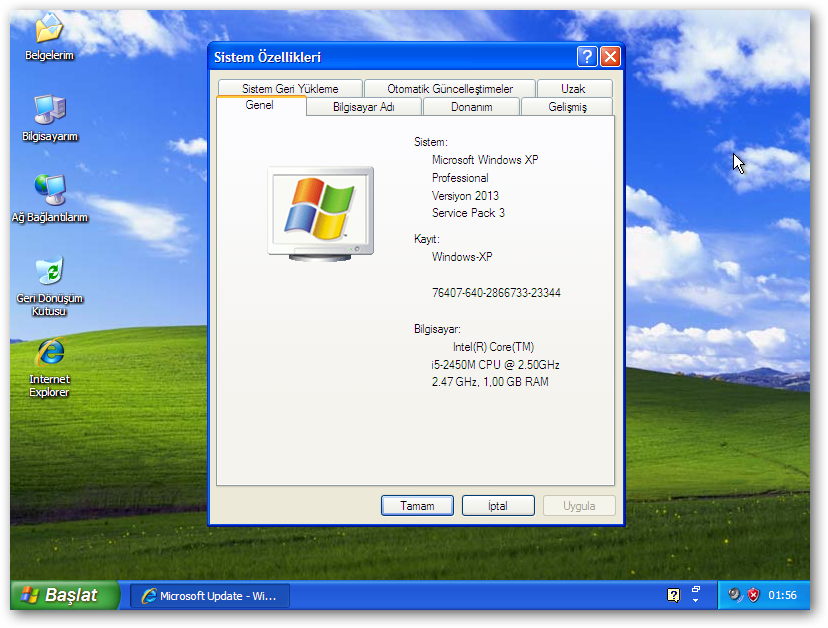The height and width of the screenshot is (628, 828).
Task: Click the dialog title bar help button
Action: coord(587,57)
